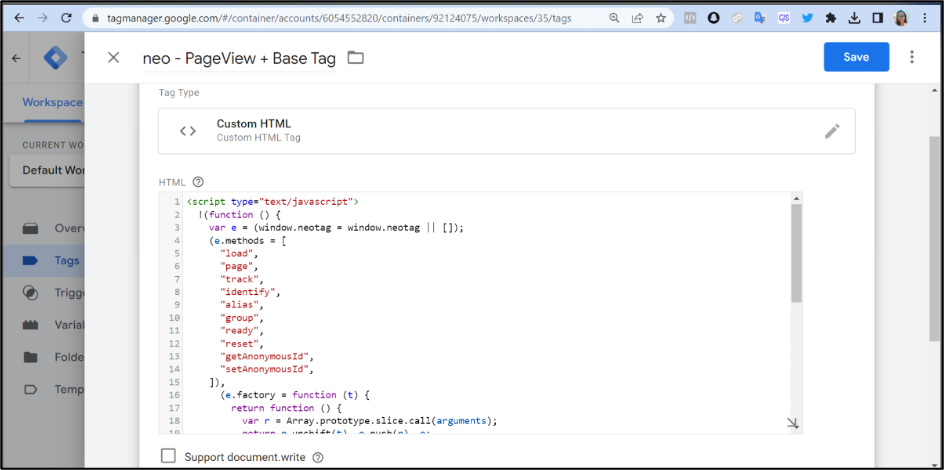Image resolution: width=945 pixels, height=470 pixels.
Task: Go forward in browser history
Action: (42, 18)
